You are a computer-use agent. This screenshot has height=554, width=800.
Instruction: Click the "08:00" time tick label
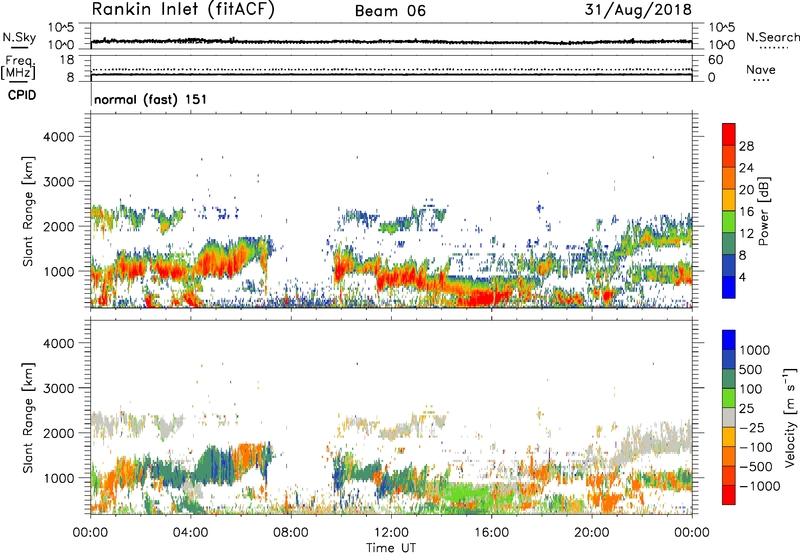coord(291,533)
